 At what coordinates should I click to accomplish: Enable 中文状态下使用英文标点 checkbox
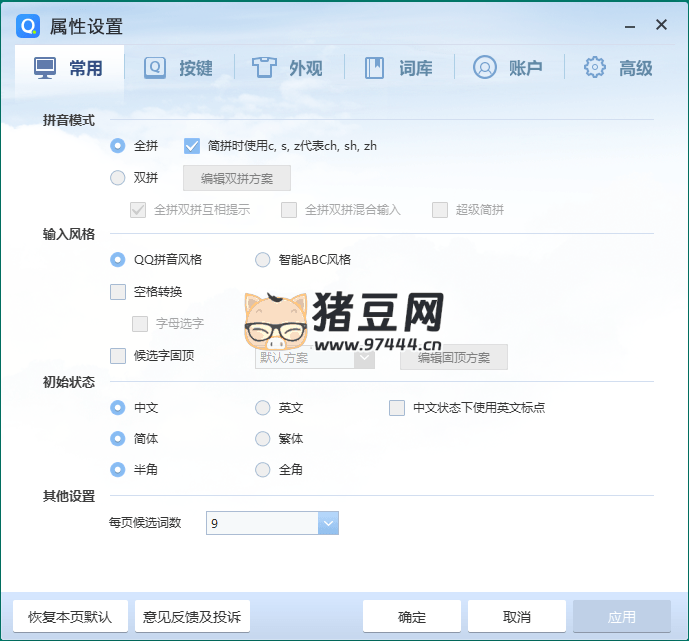(397, 408)
